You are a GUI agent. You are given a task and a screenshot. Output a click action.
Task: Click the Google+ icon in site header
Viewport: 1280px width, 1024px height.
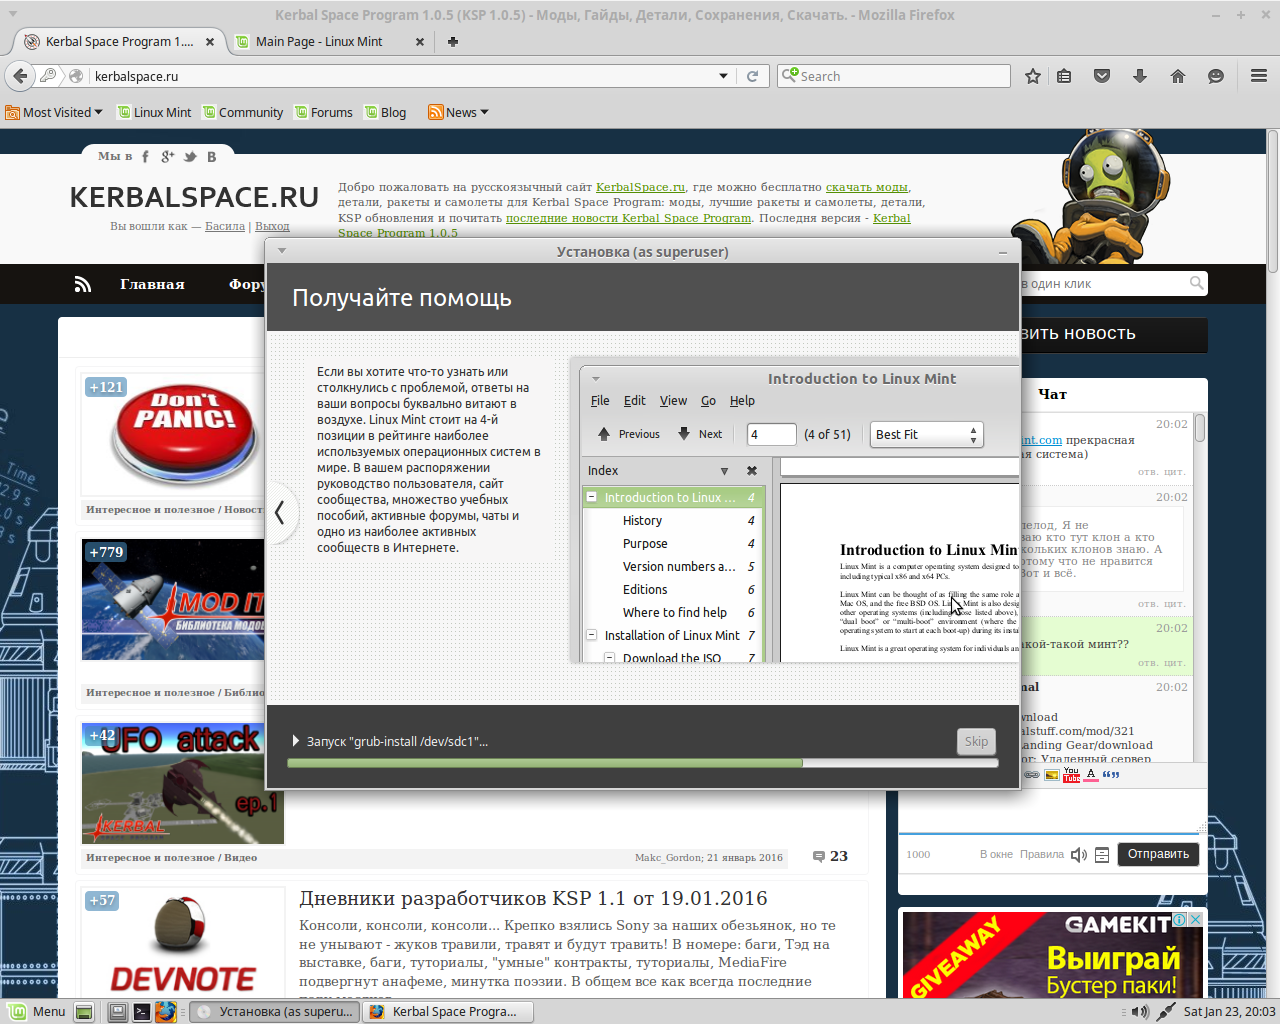point(168,156)
